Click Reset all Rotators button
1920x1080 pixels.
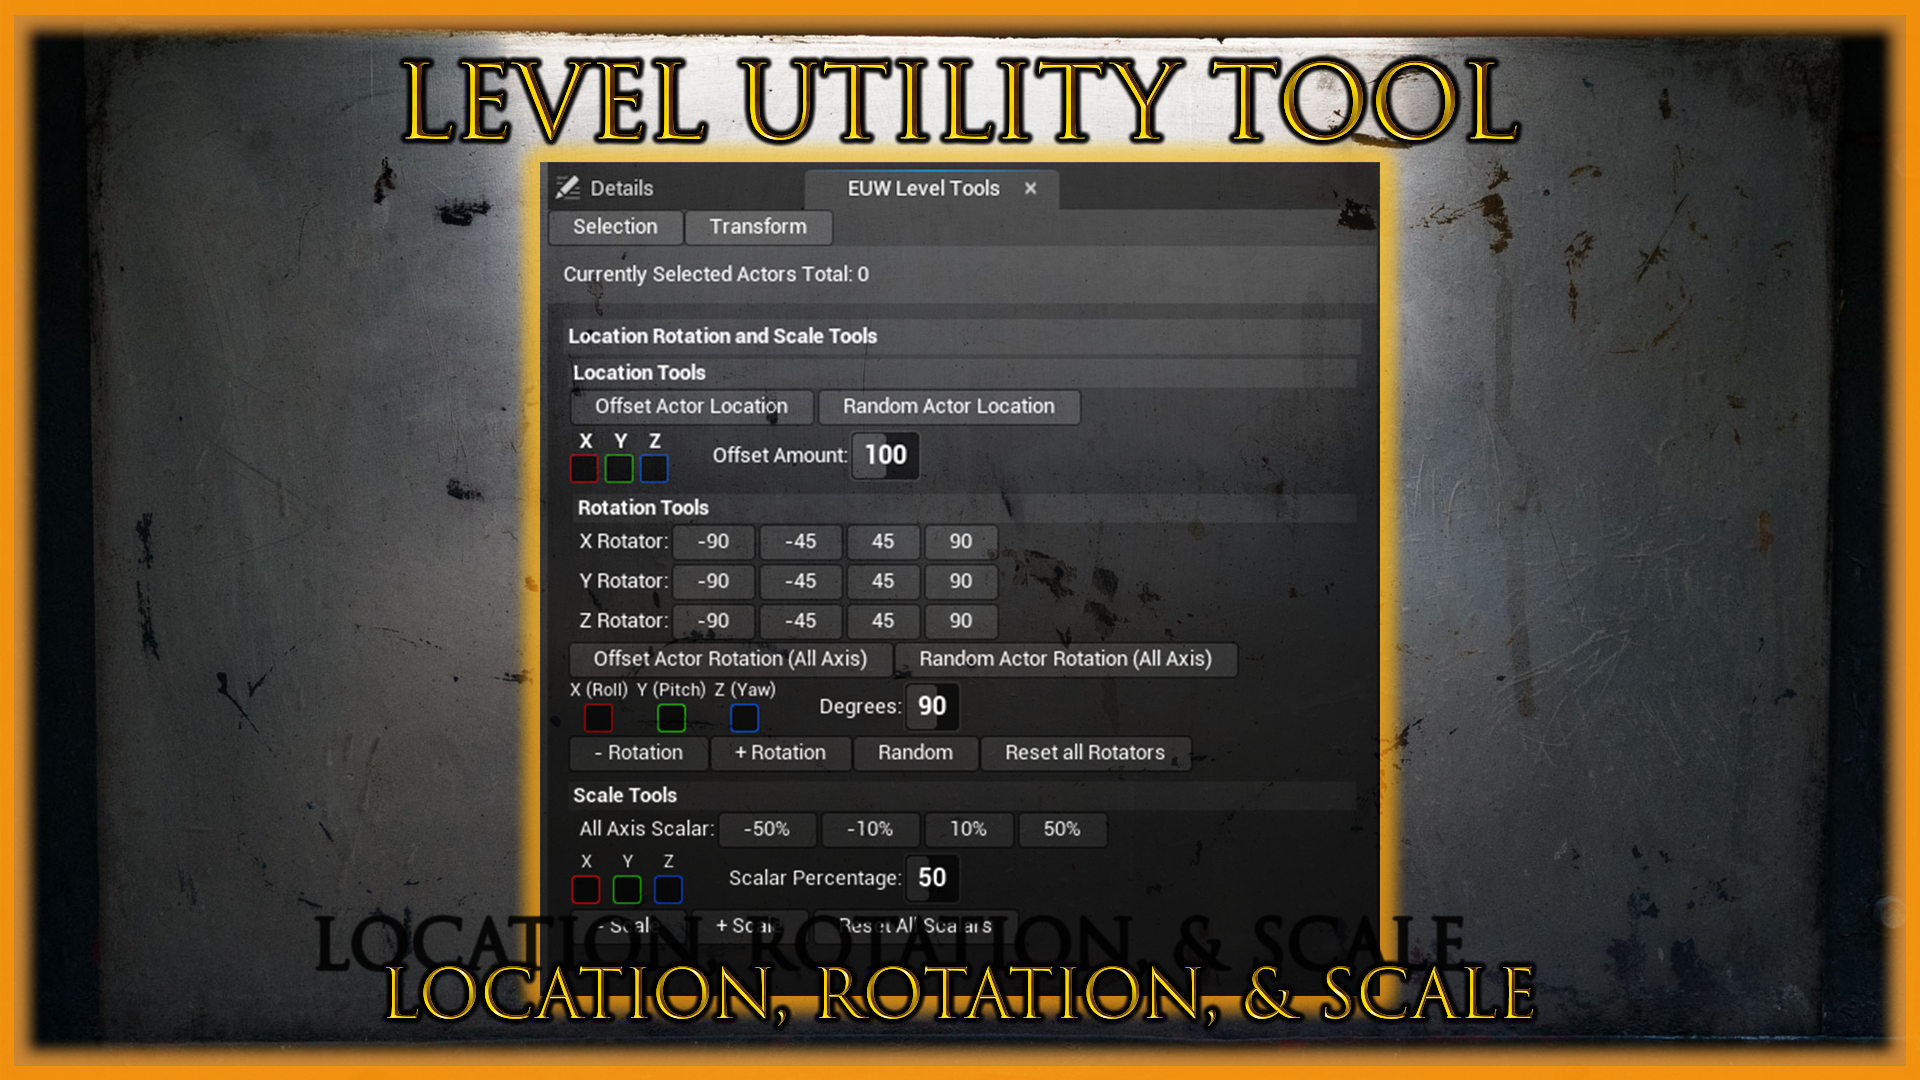click(1085, 753)
